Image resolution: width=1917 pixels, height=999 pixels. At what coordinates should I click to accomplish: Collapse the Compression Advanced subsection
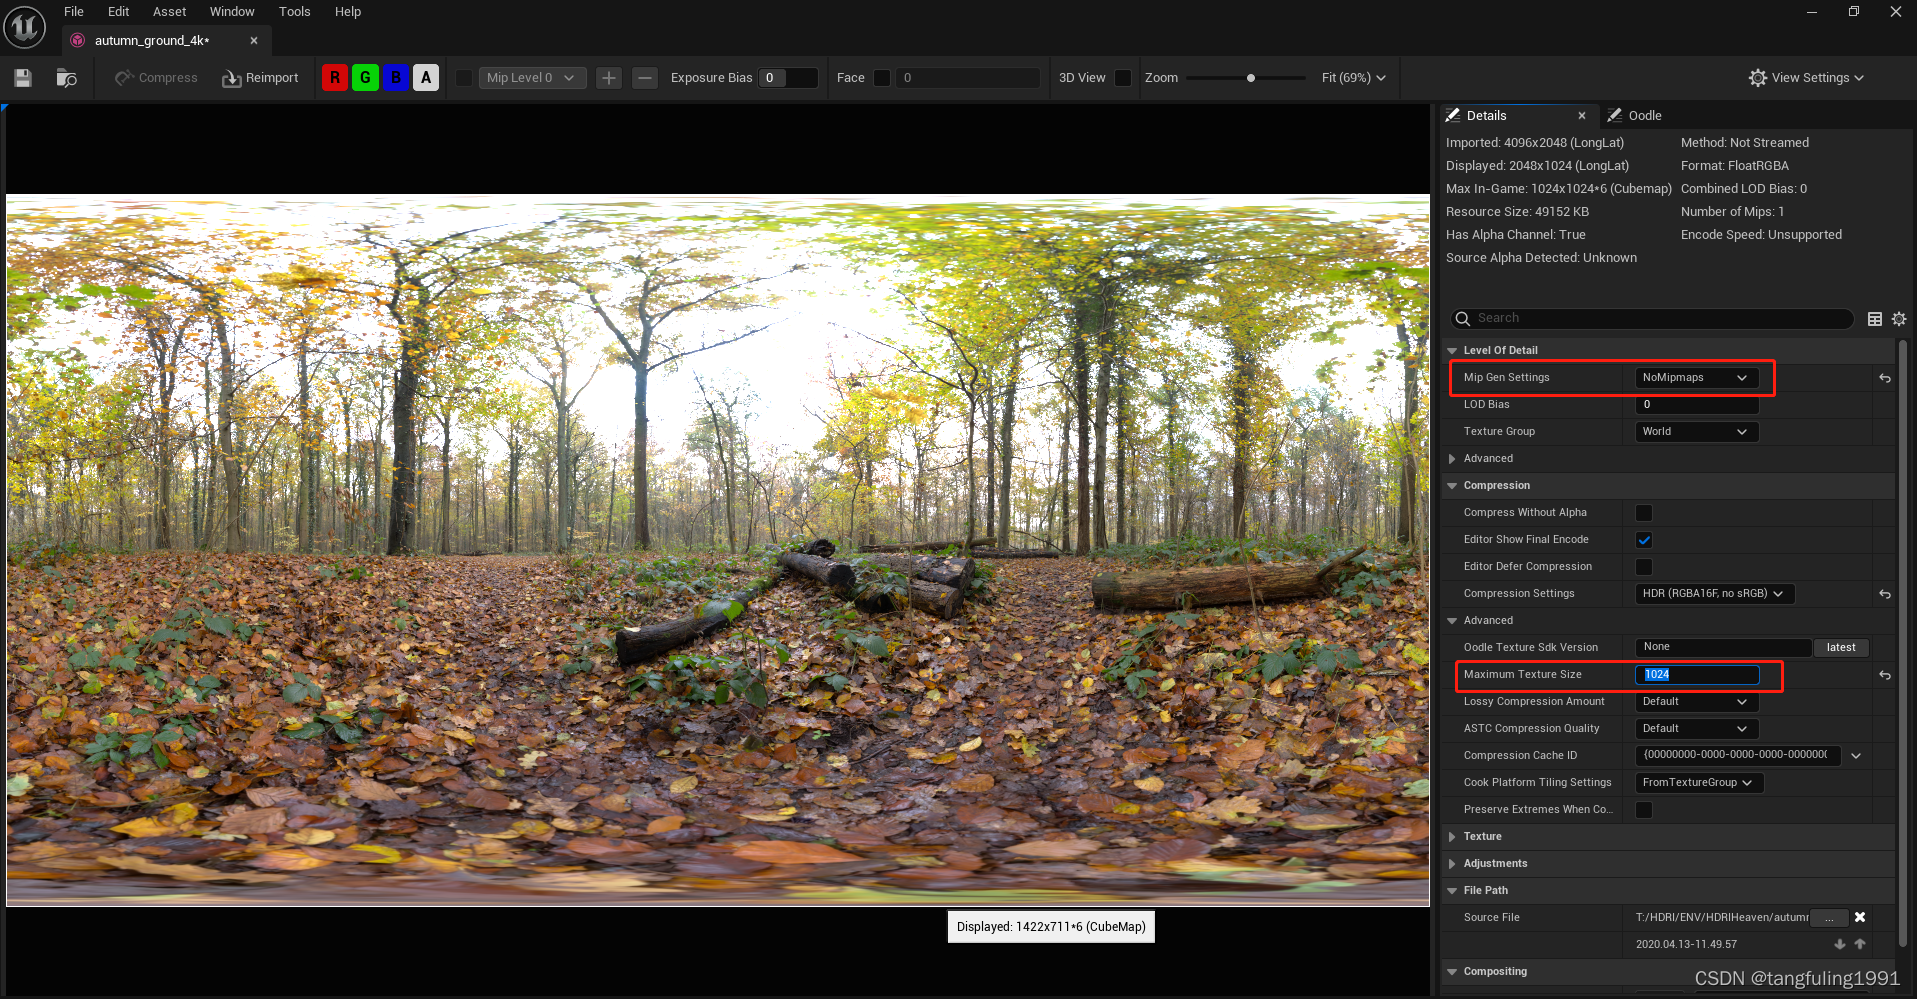(x=1452, y=621)
